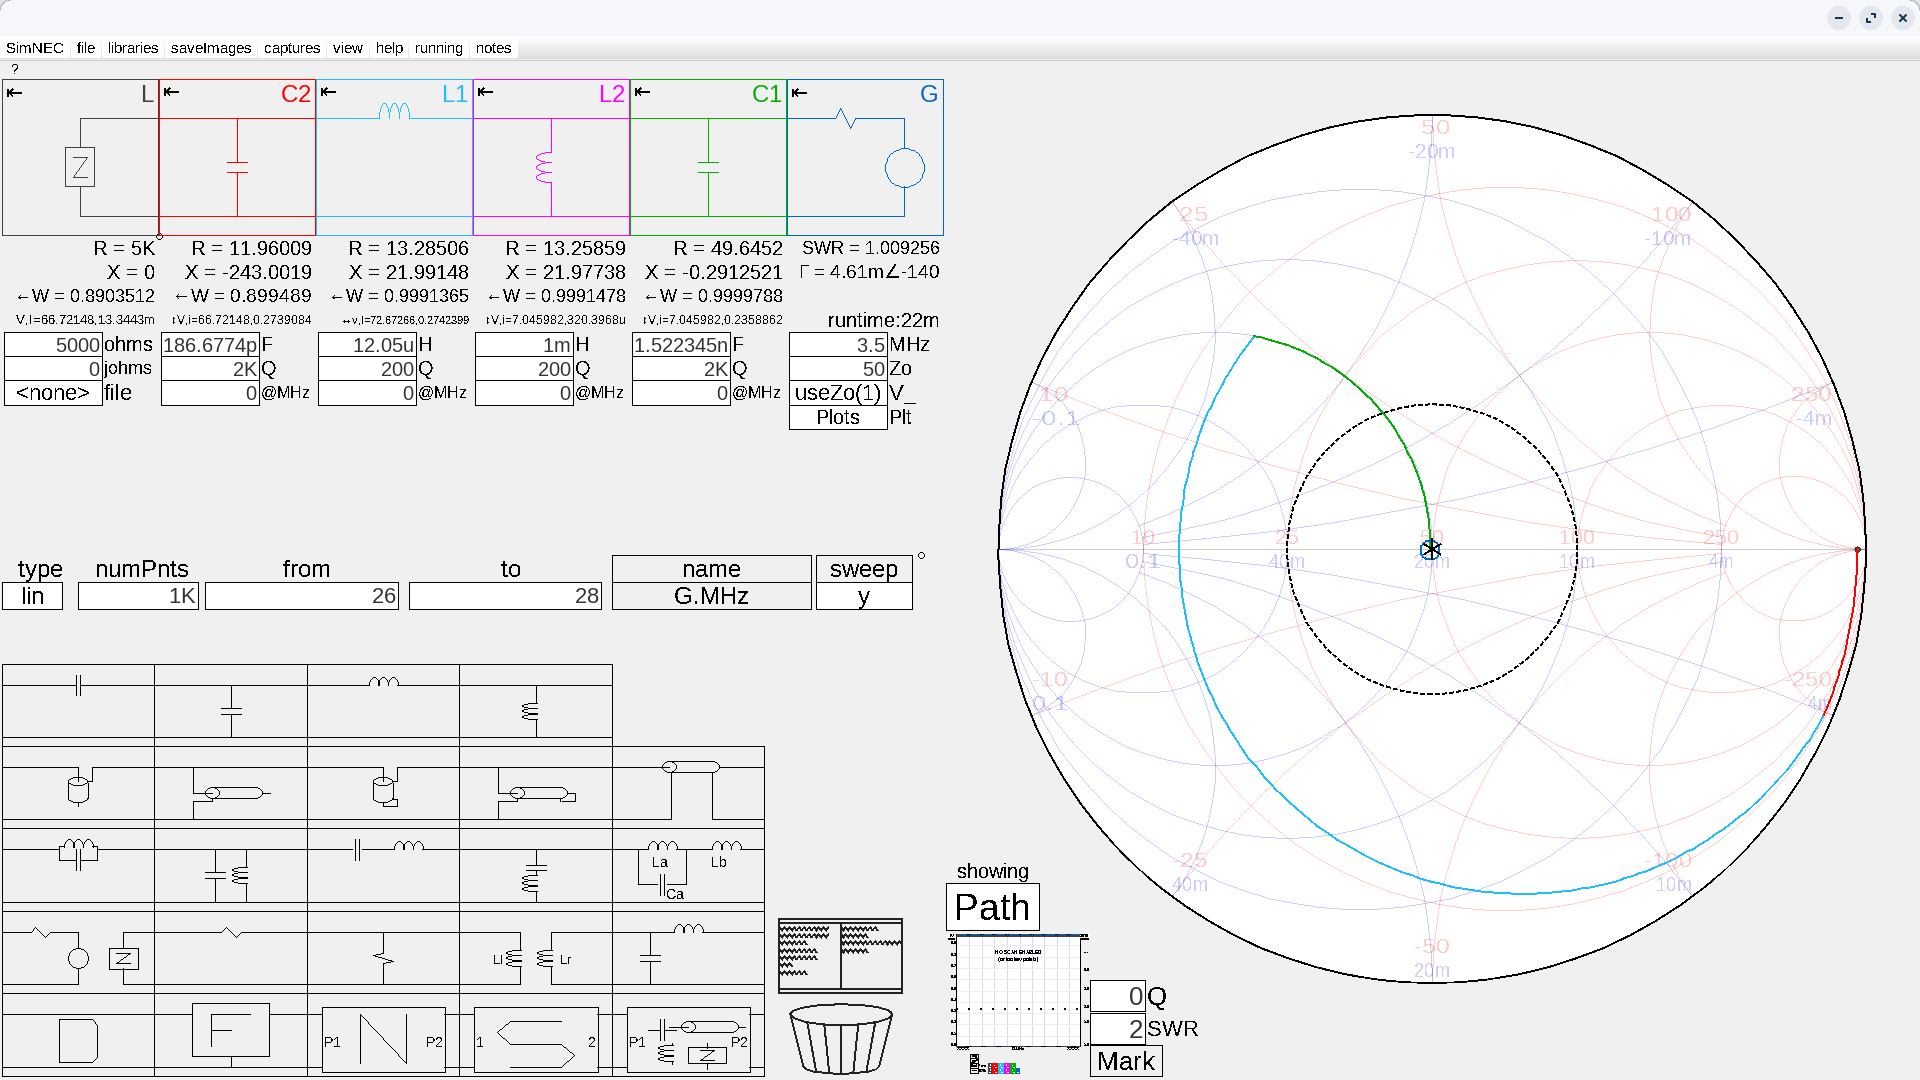The height and width of the screenshot is (1080, 1920).
Task: Open the <none> file selector
Action: 53,393
